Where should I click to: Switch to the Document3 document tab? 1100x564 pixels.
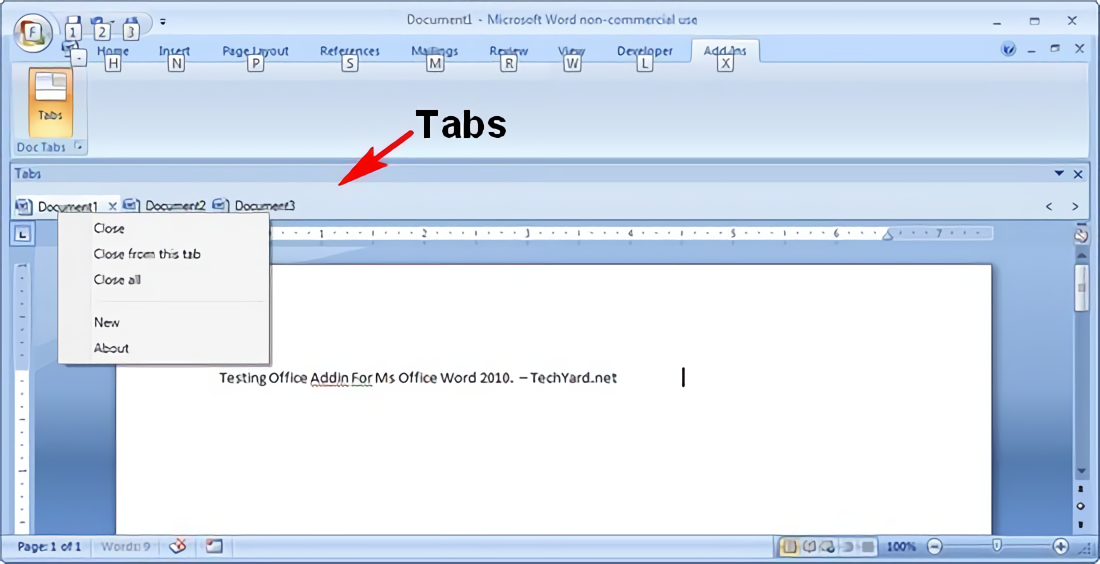pos(264,206)
